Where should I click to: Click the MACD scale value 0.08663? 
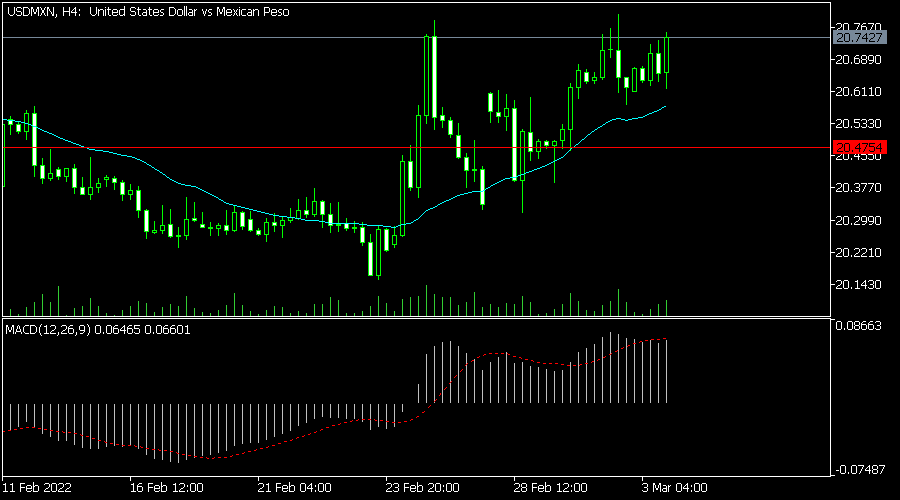pyautogui.click(x=858, y=326)
